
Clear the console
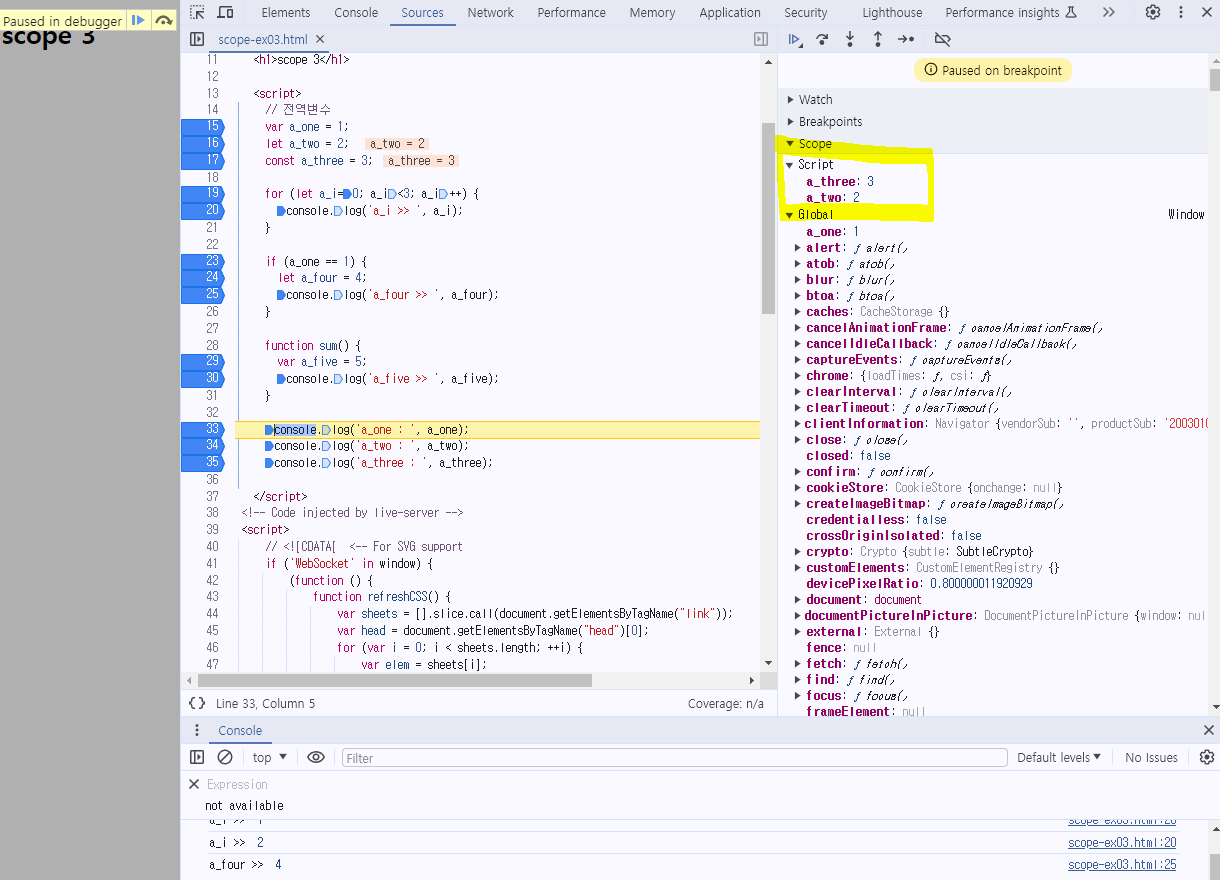pos(225,757)
